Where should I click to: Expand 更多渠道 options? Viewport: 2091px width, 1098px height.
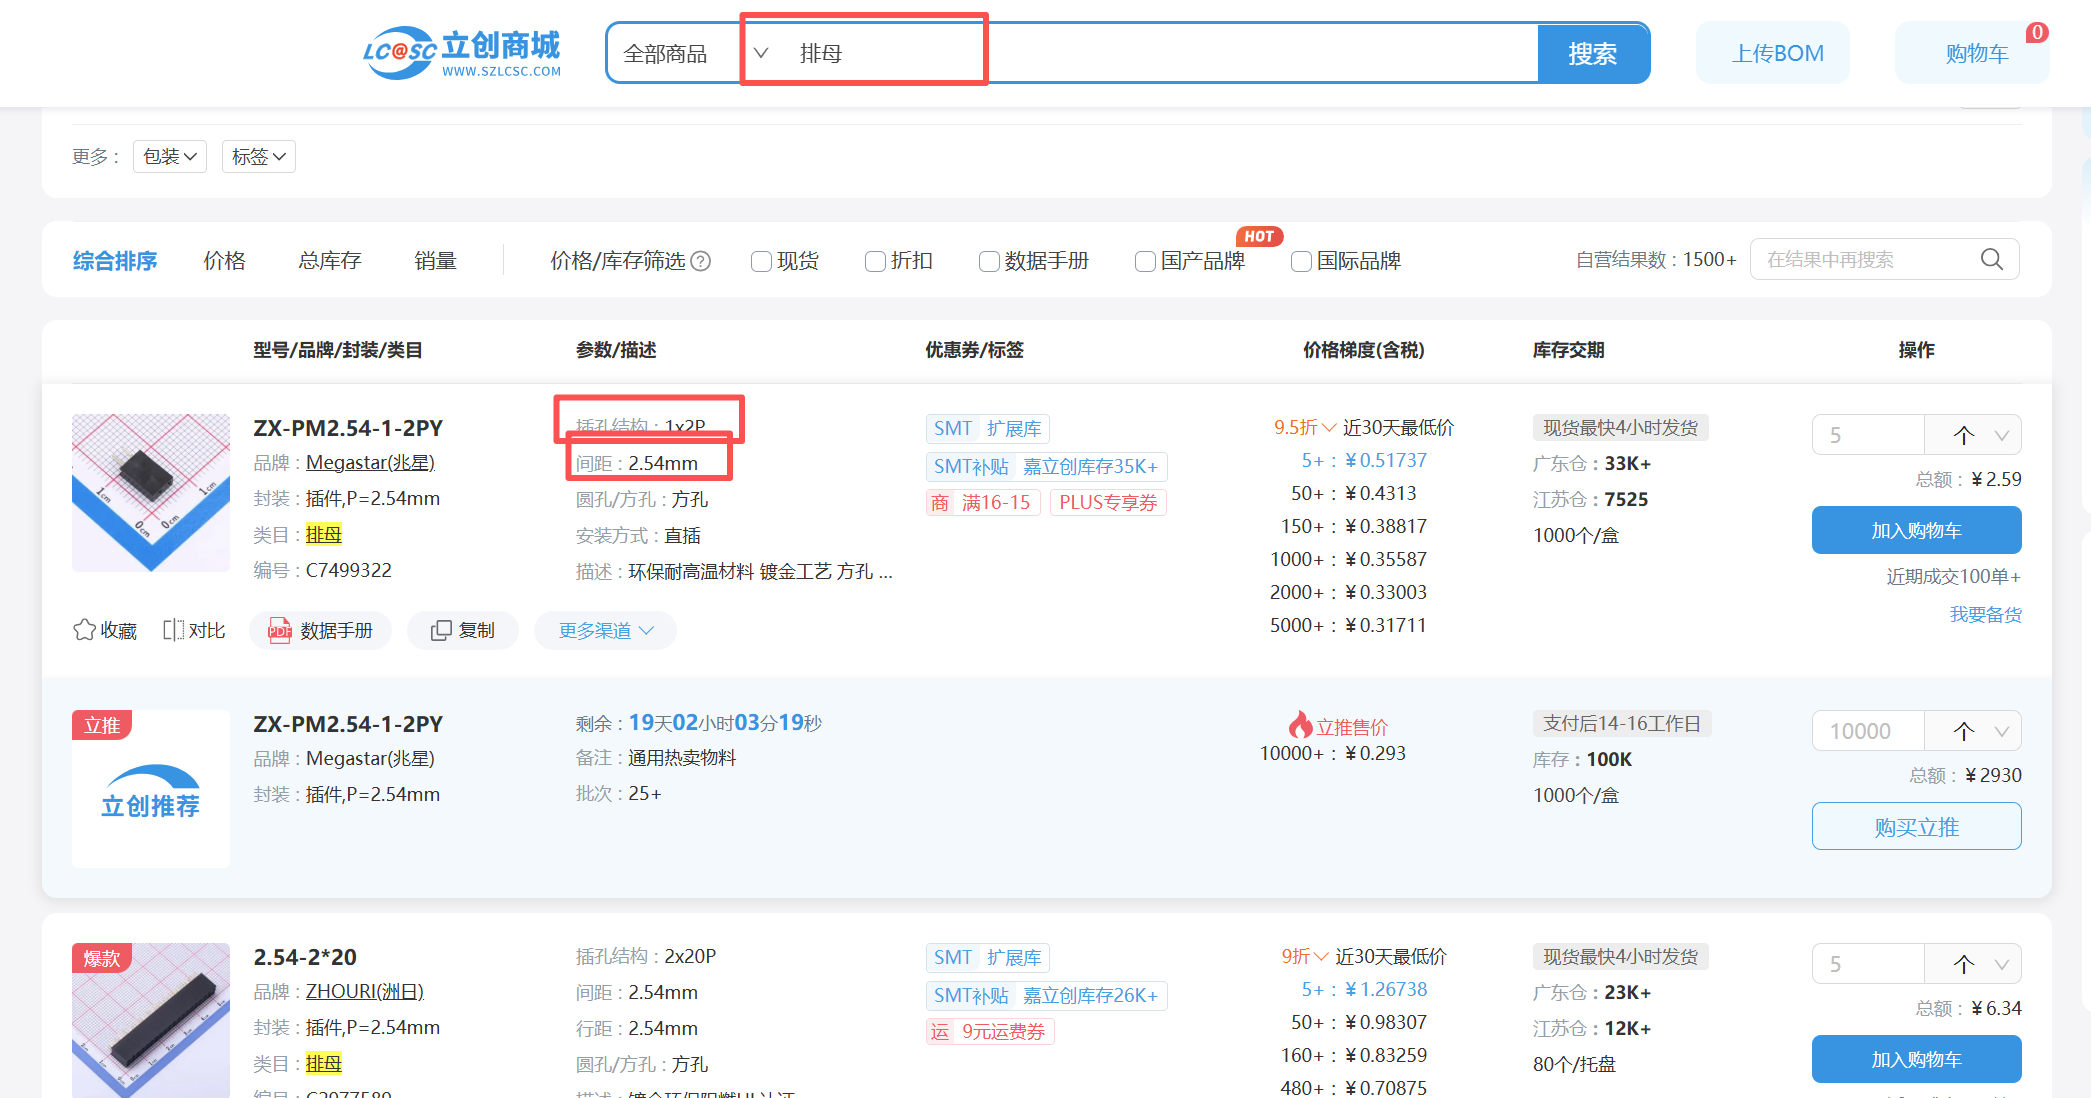605,630
